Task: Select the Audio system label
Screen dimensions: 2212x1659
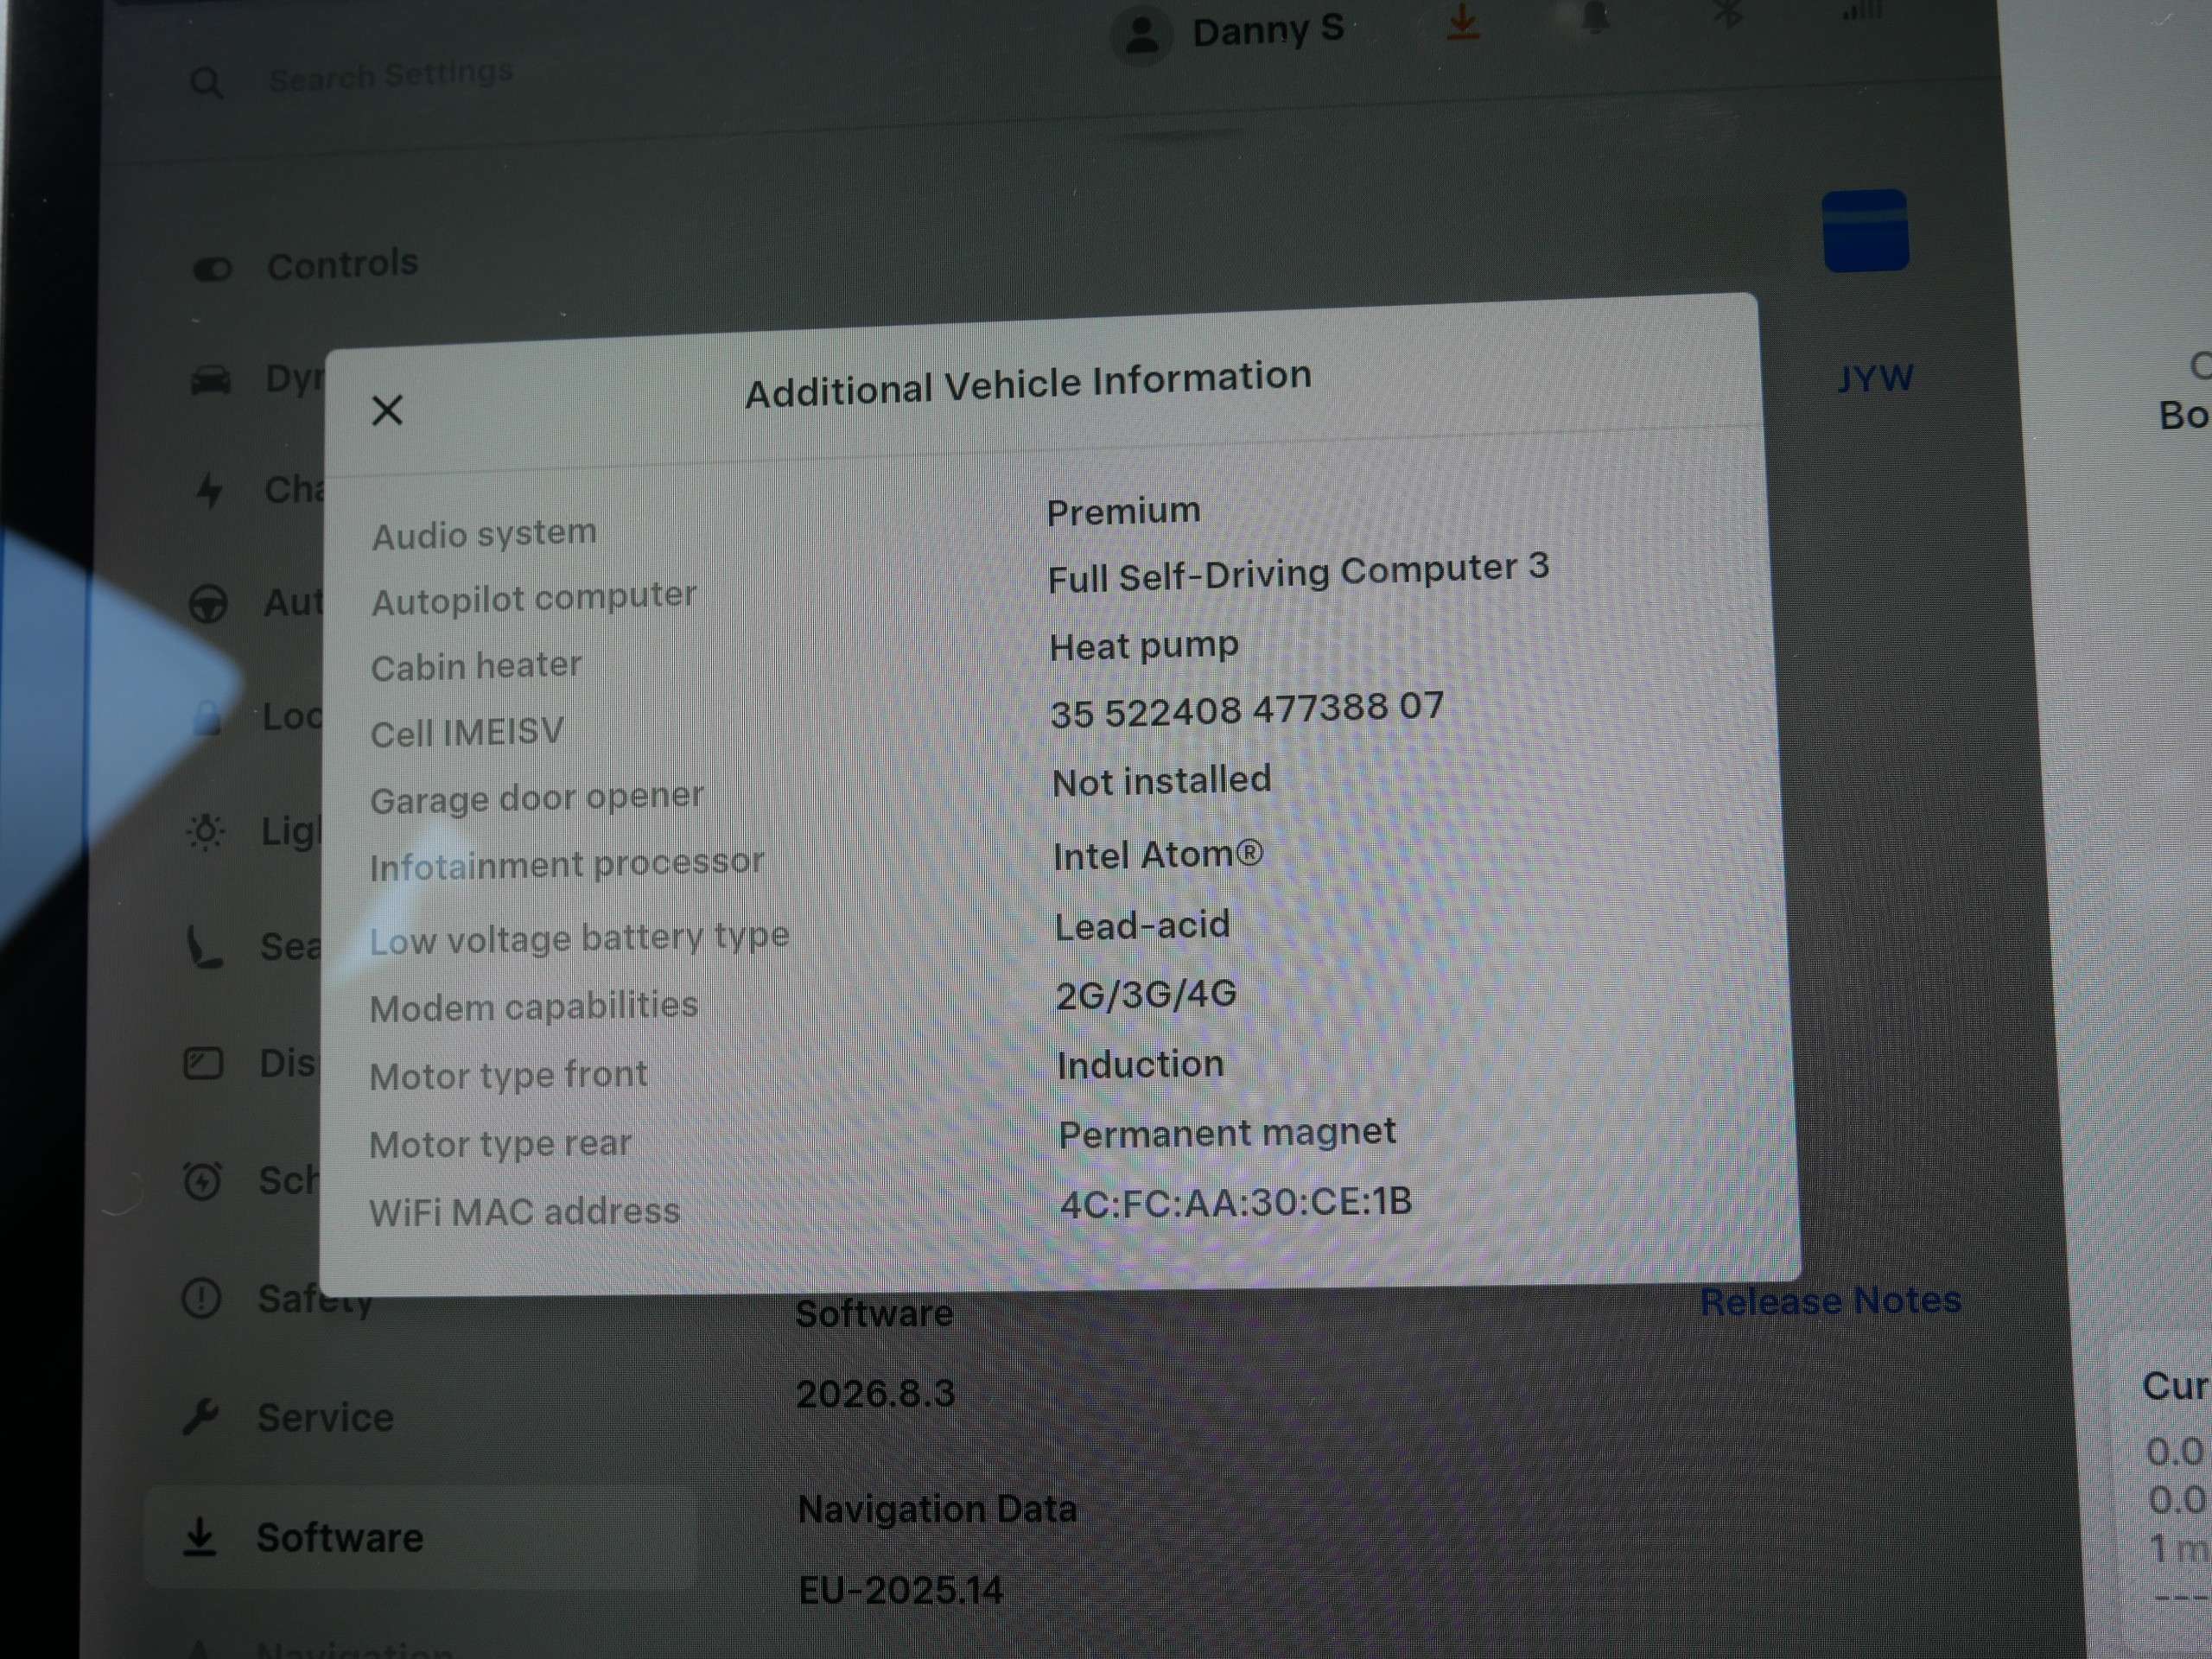Action: (484, 533)
